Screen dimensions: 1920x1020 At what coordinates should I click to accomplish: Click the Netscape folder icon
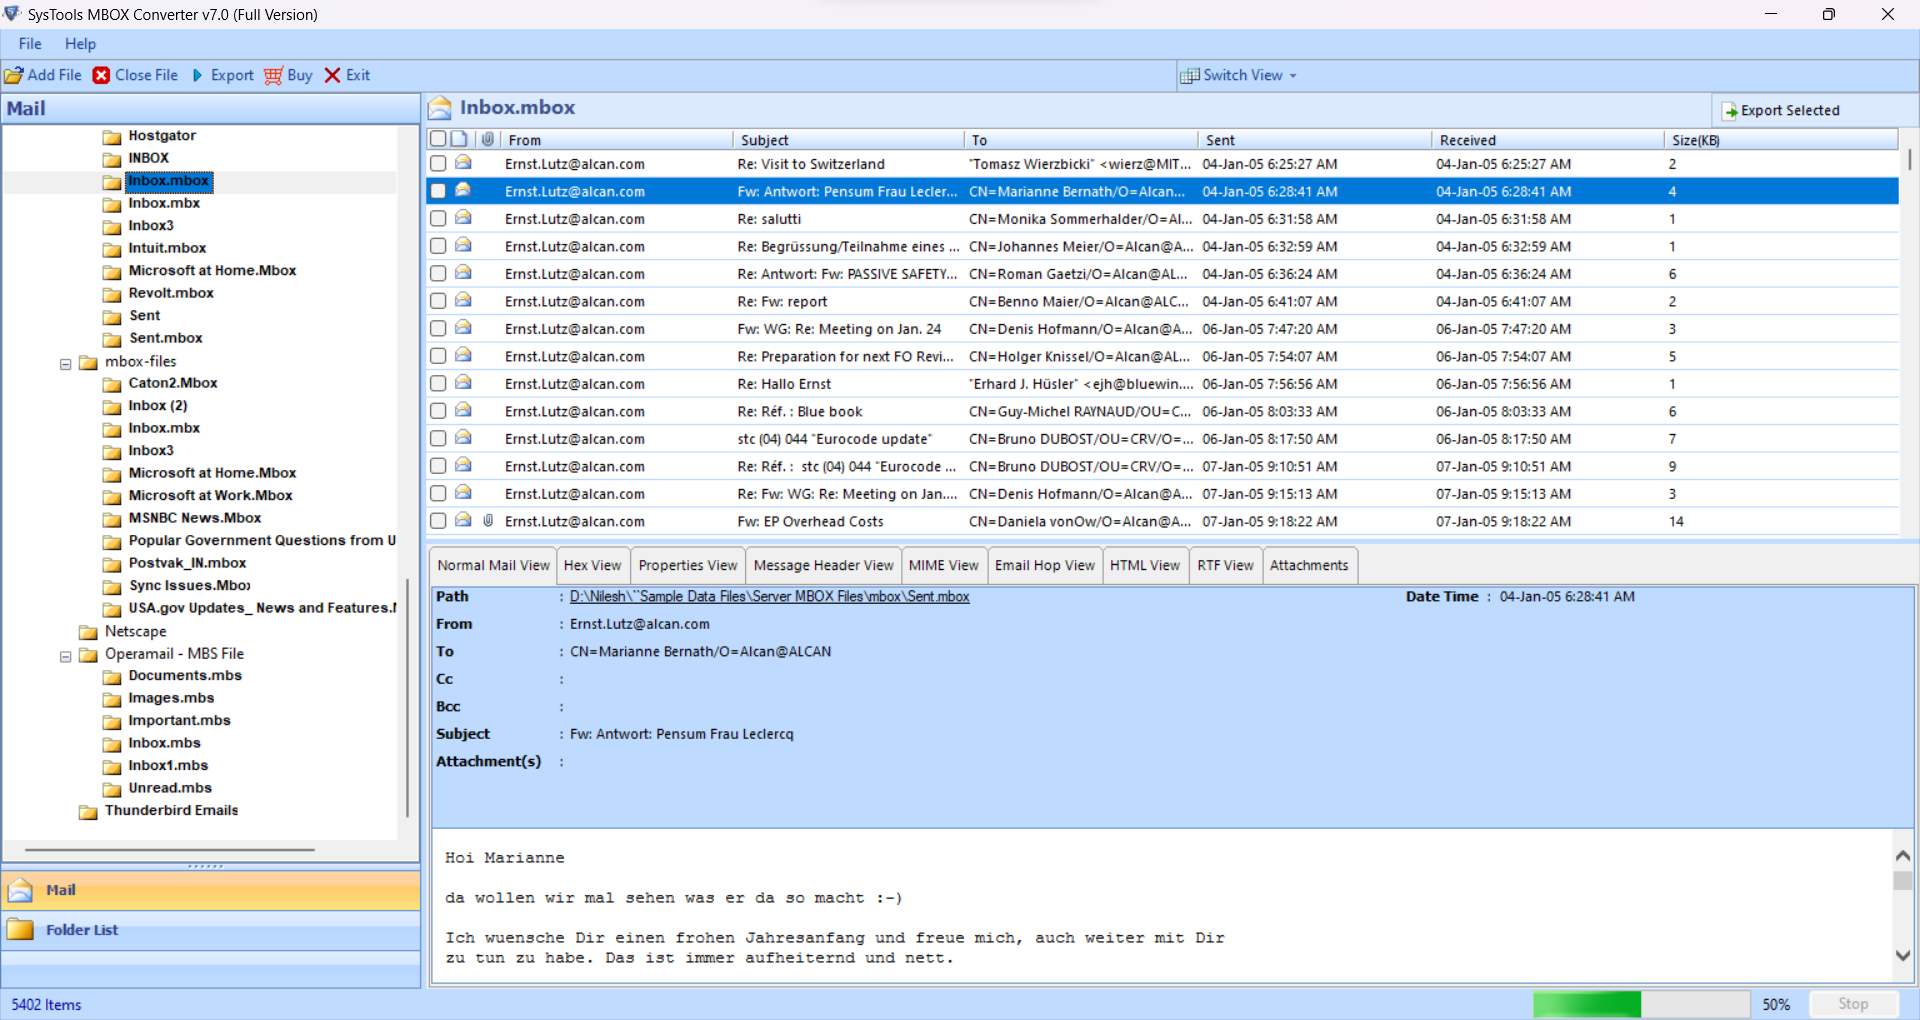[x=89, y=632]
